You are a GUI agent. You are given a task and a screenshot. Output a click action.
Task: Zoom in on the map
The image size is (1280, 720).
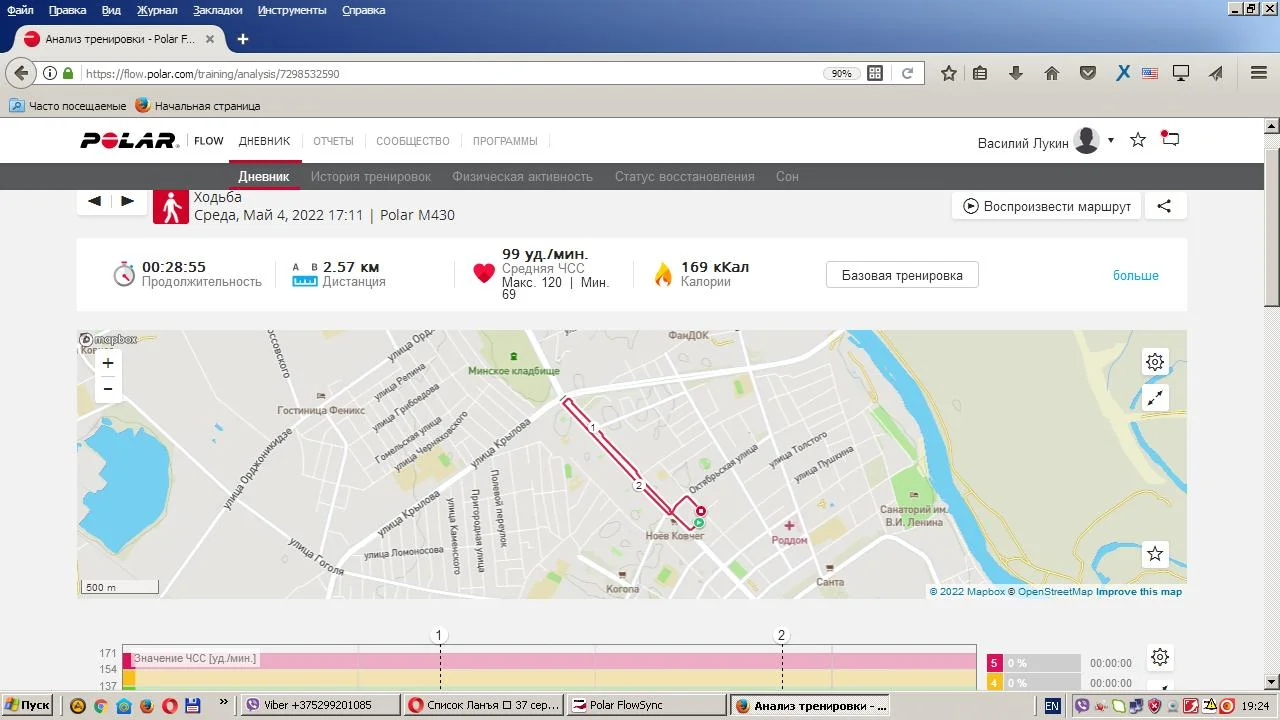(108, 364)
